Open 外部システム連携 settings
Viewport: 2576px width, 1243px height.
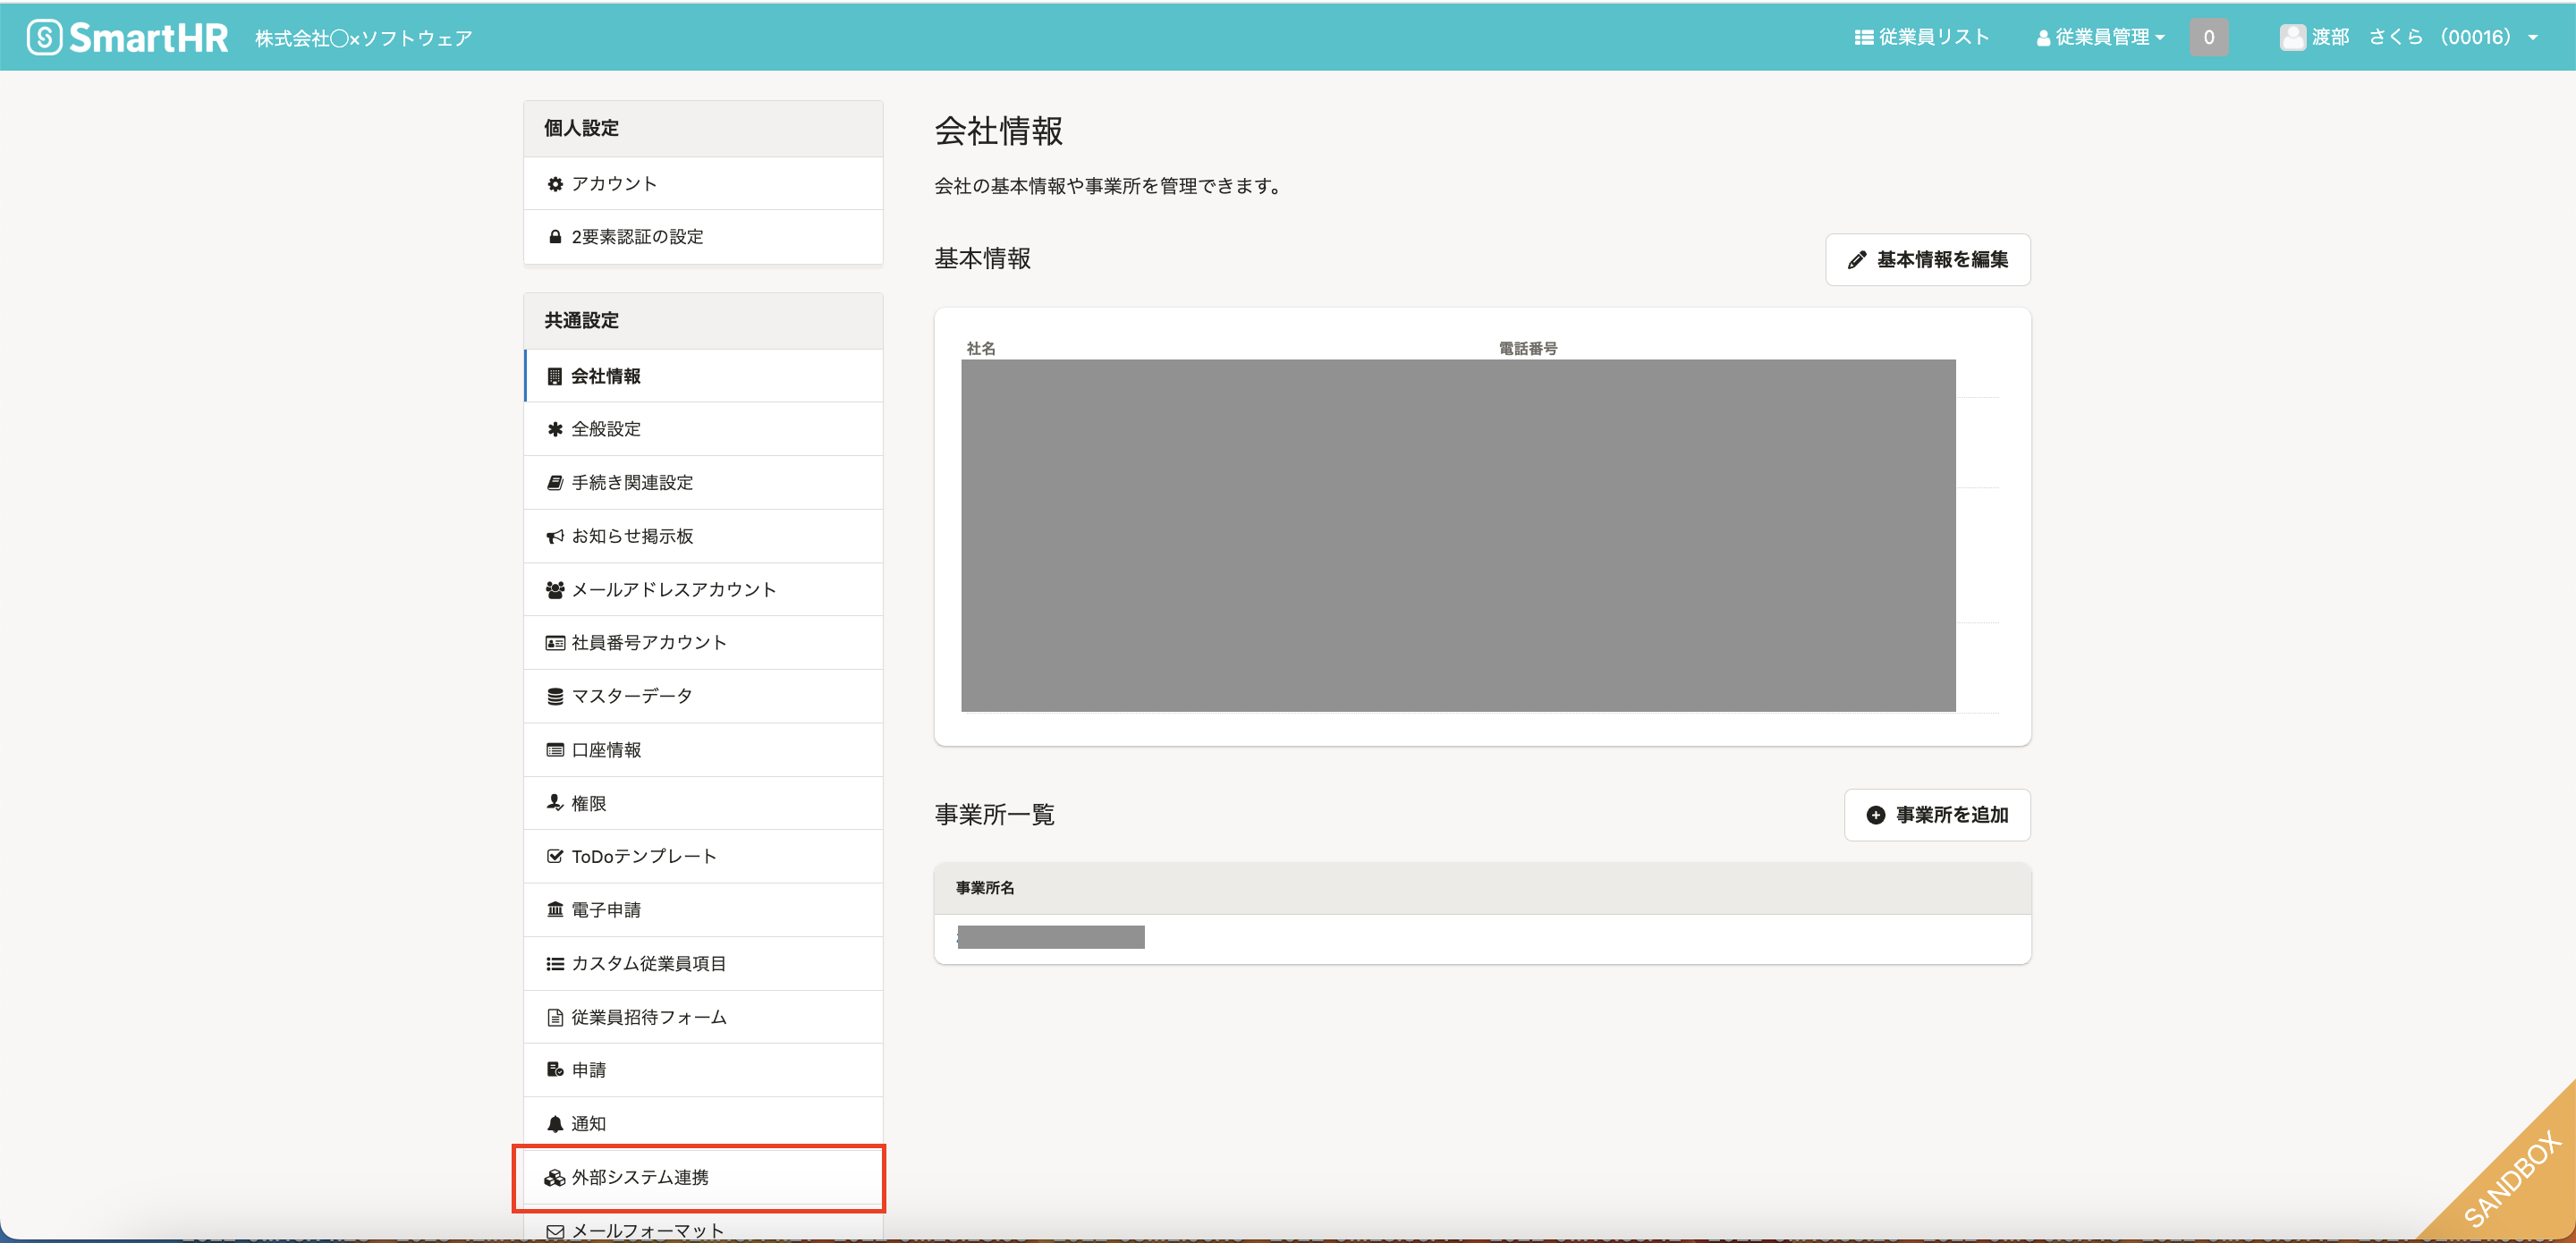(x=703, y=1178)
